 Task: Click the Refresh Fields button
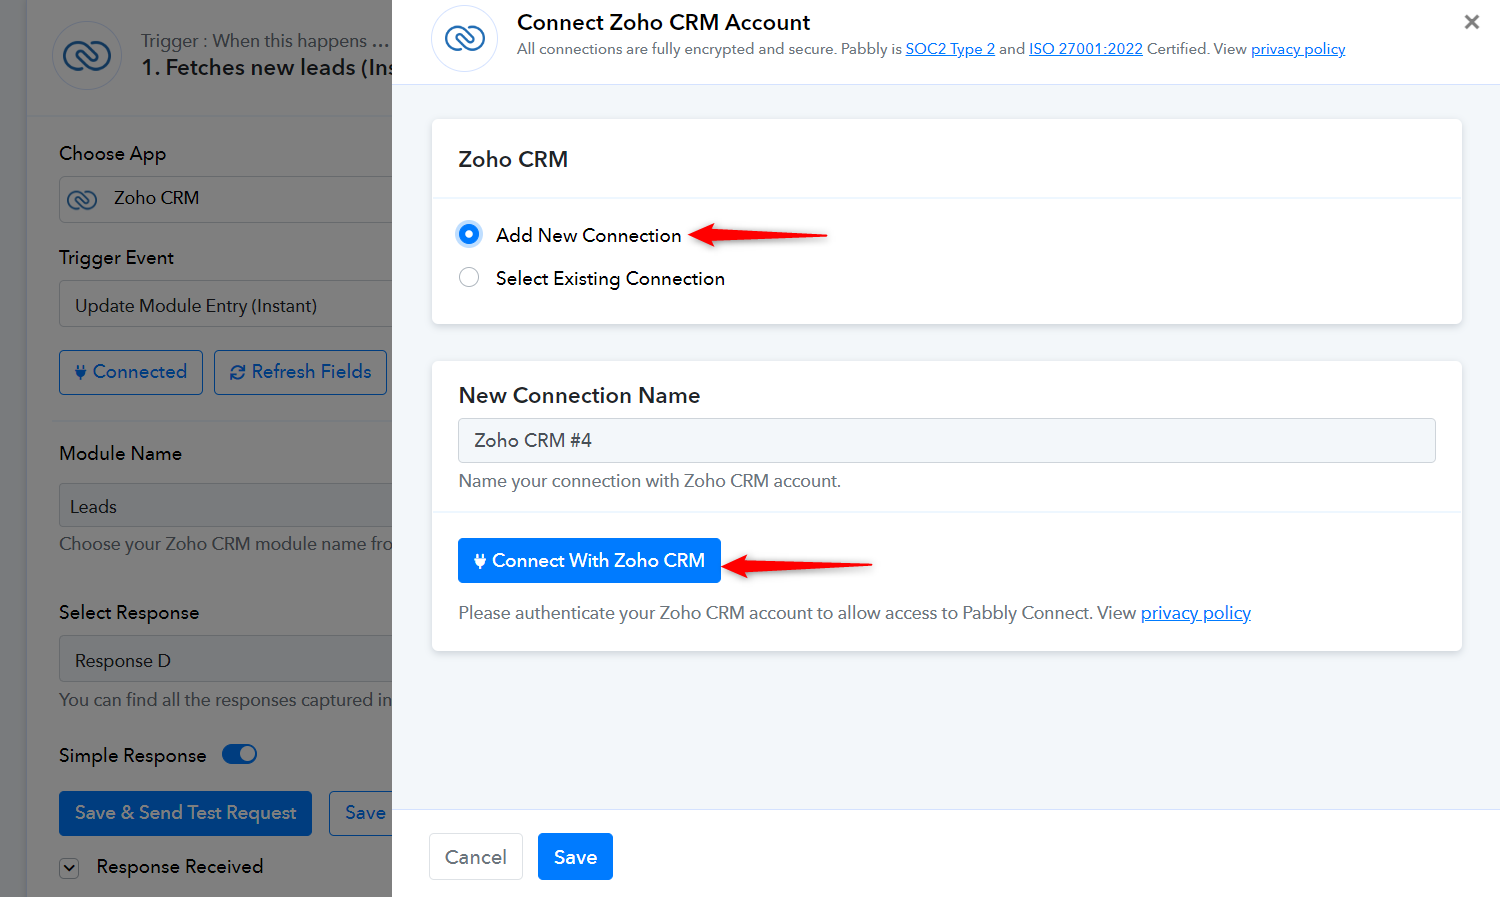[x=300, y=372]
